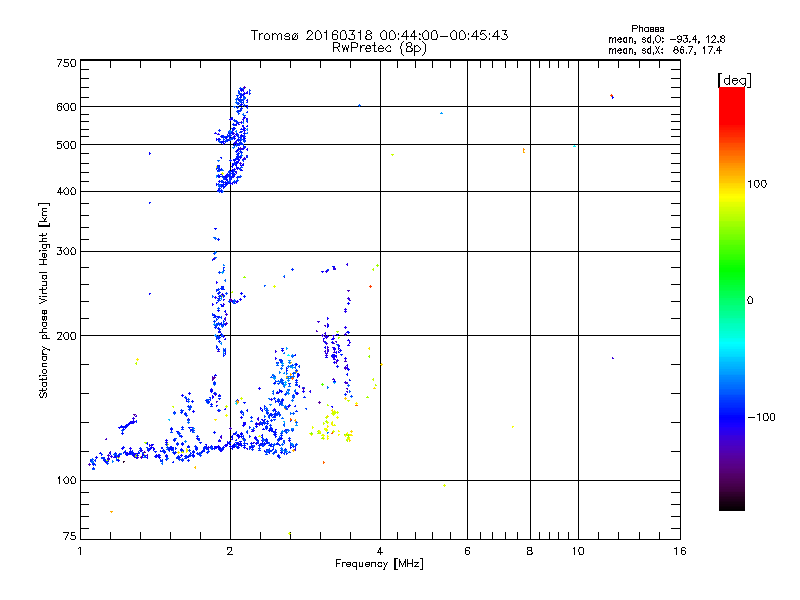Click the colorbar tick label '-100'
800x600 pixels.
pos(761,417)
